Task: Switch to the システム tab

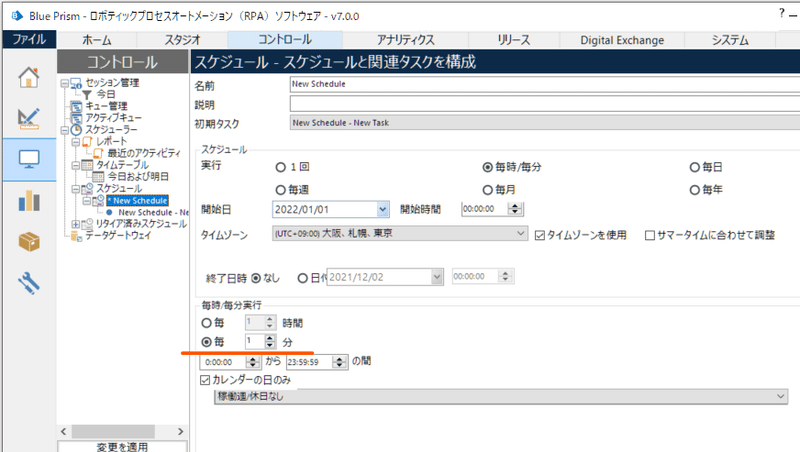Action: pyautogui.click(x=730, y=40)
